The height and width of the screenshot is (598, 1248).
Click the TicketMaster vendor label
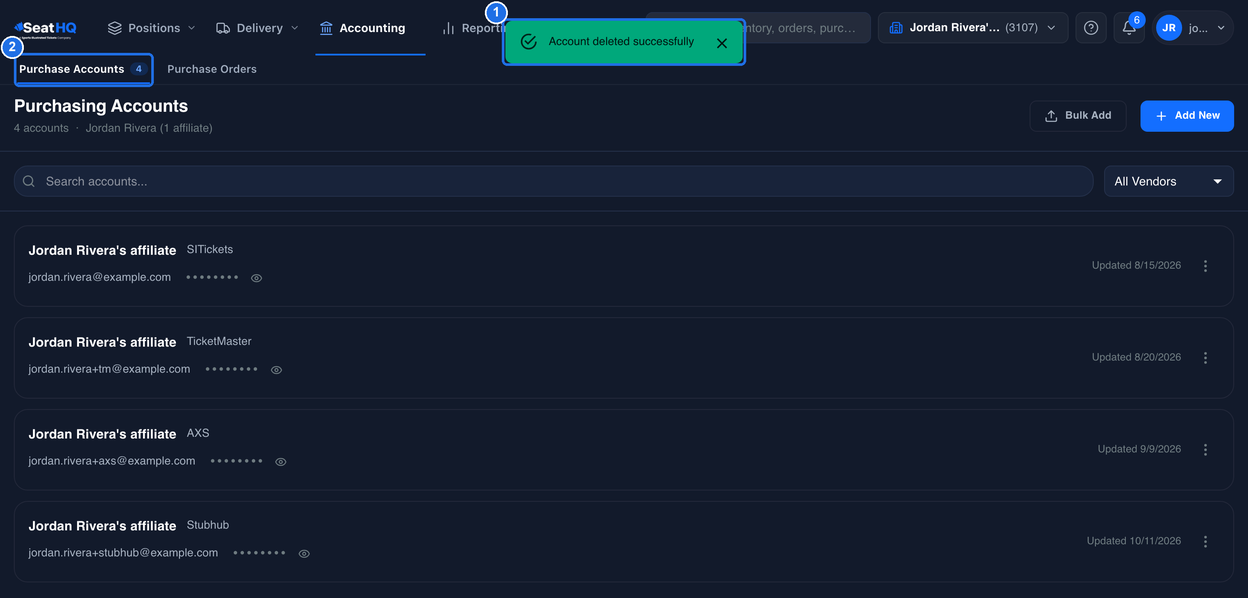click(x=219, y=342)
